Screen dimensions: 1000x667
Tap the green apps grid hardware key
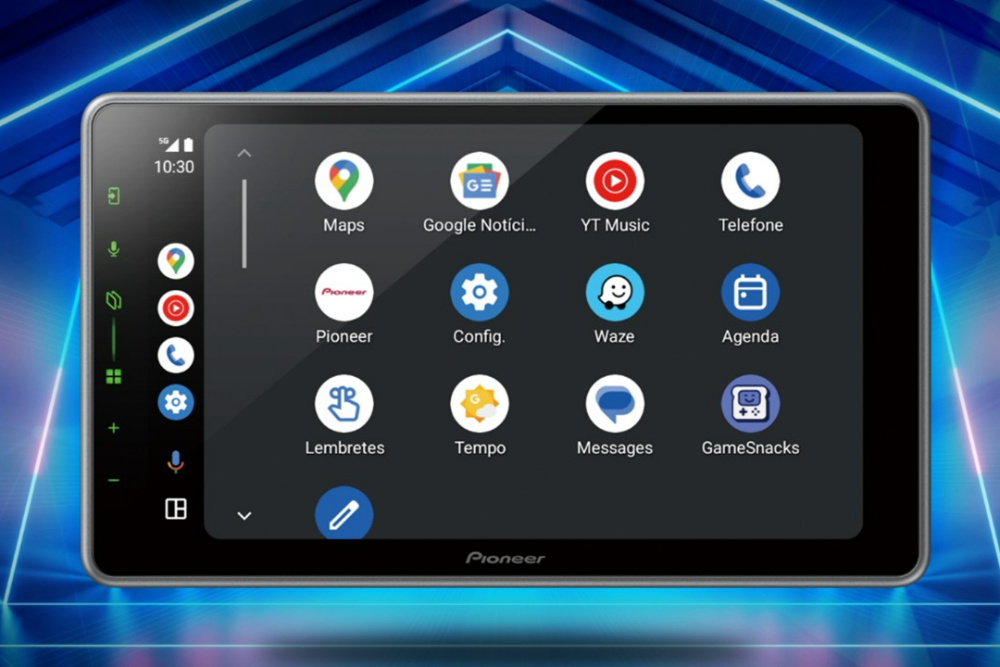coord(114,377)
